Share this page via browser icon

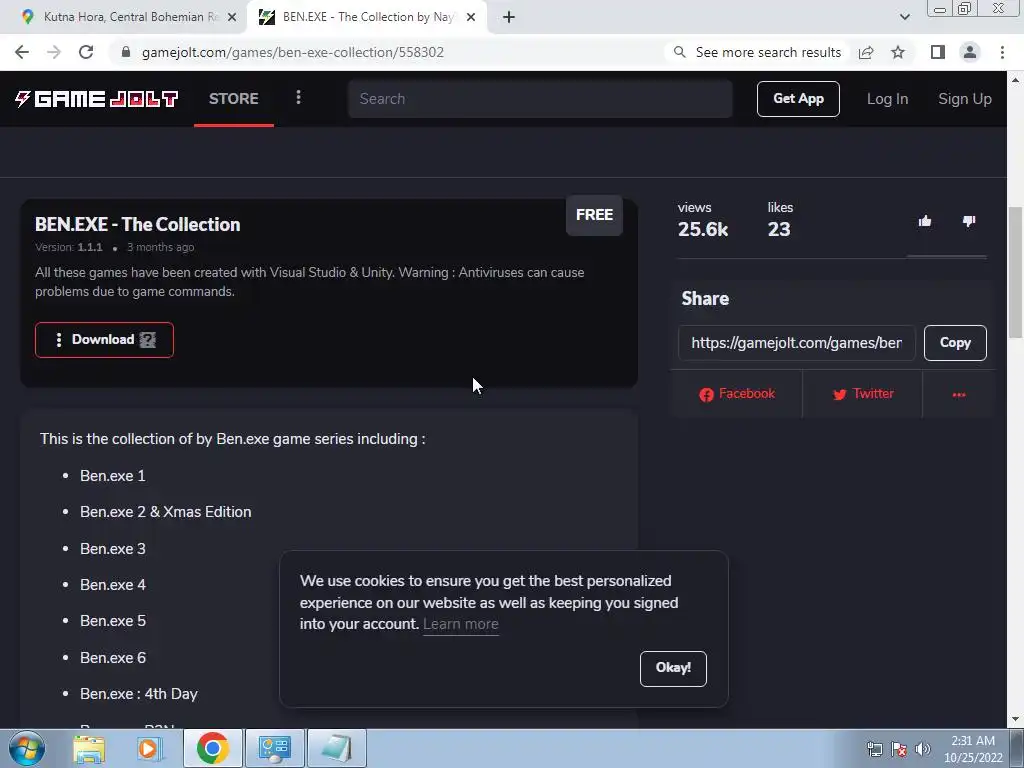866,52
